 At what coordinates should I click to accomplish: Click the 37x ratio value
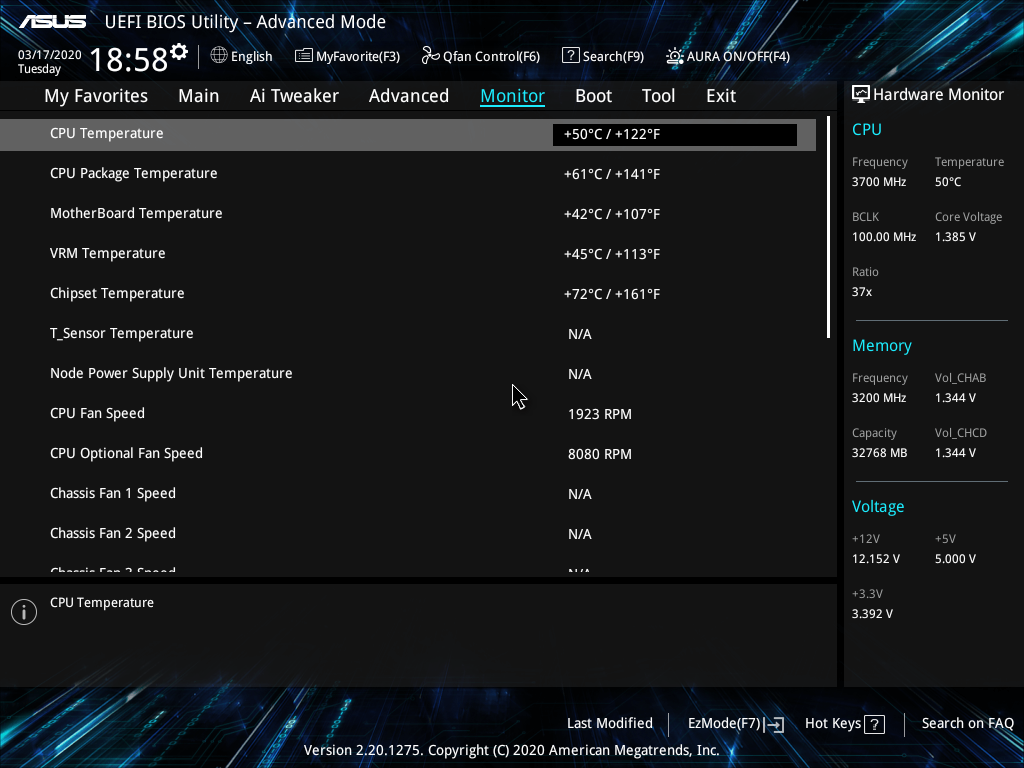[x=862, y=292]
